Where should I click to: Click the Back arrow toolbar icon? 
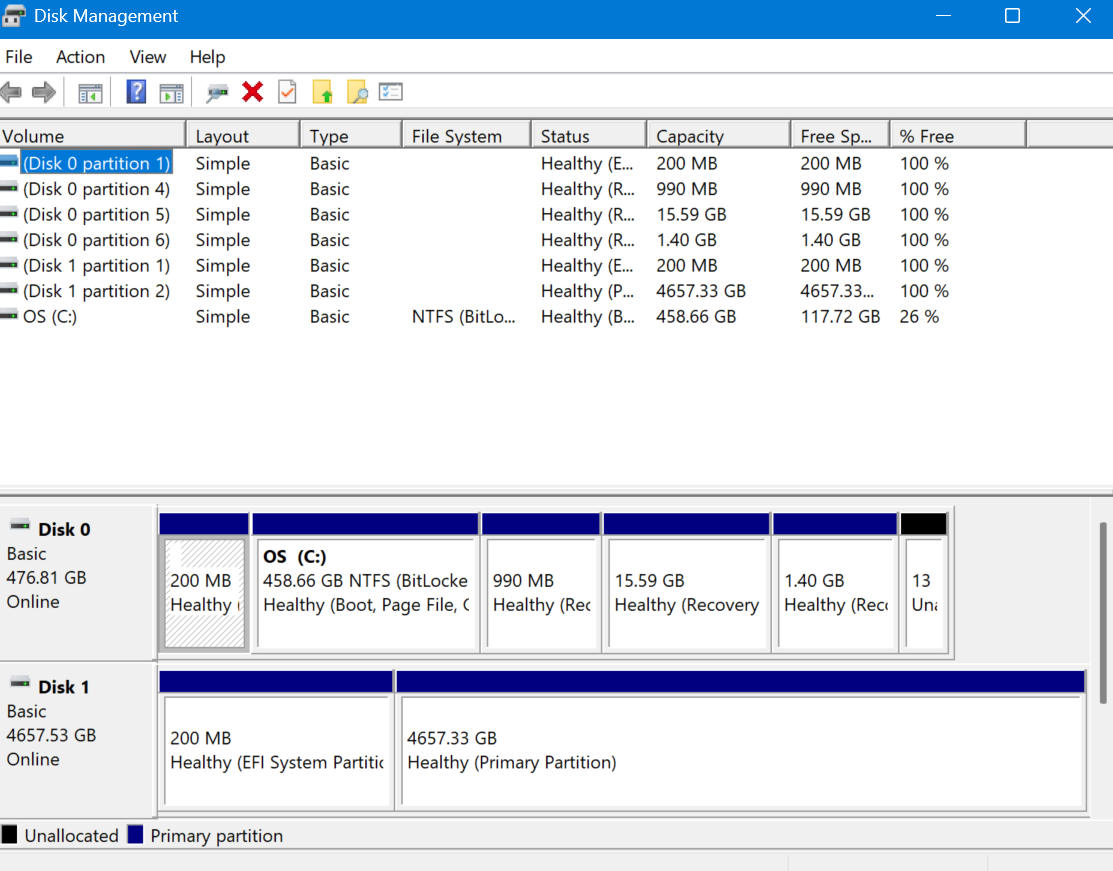(x=11, y=92)
